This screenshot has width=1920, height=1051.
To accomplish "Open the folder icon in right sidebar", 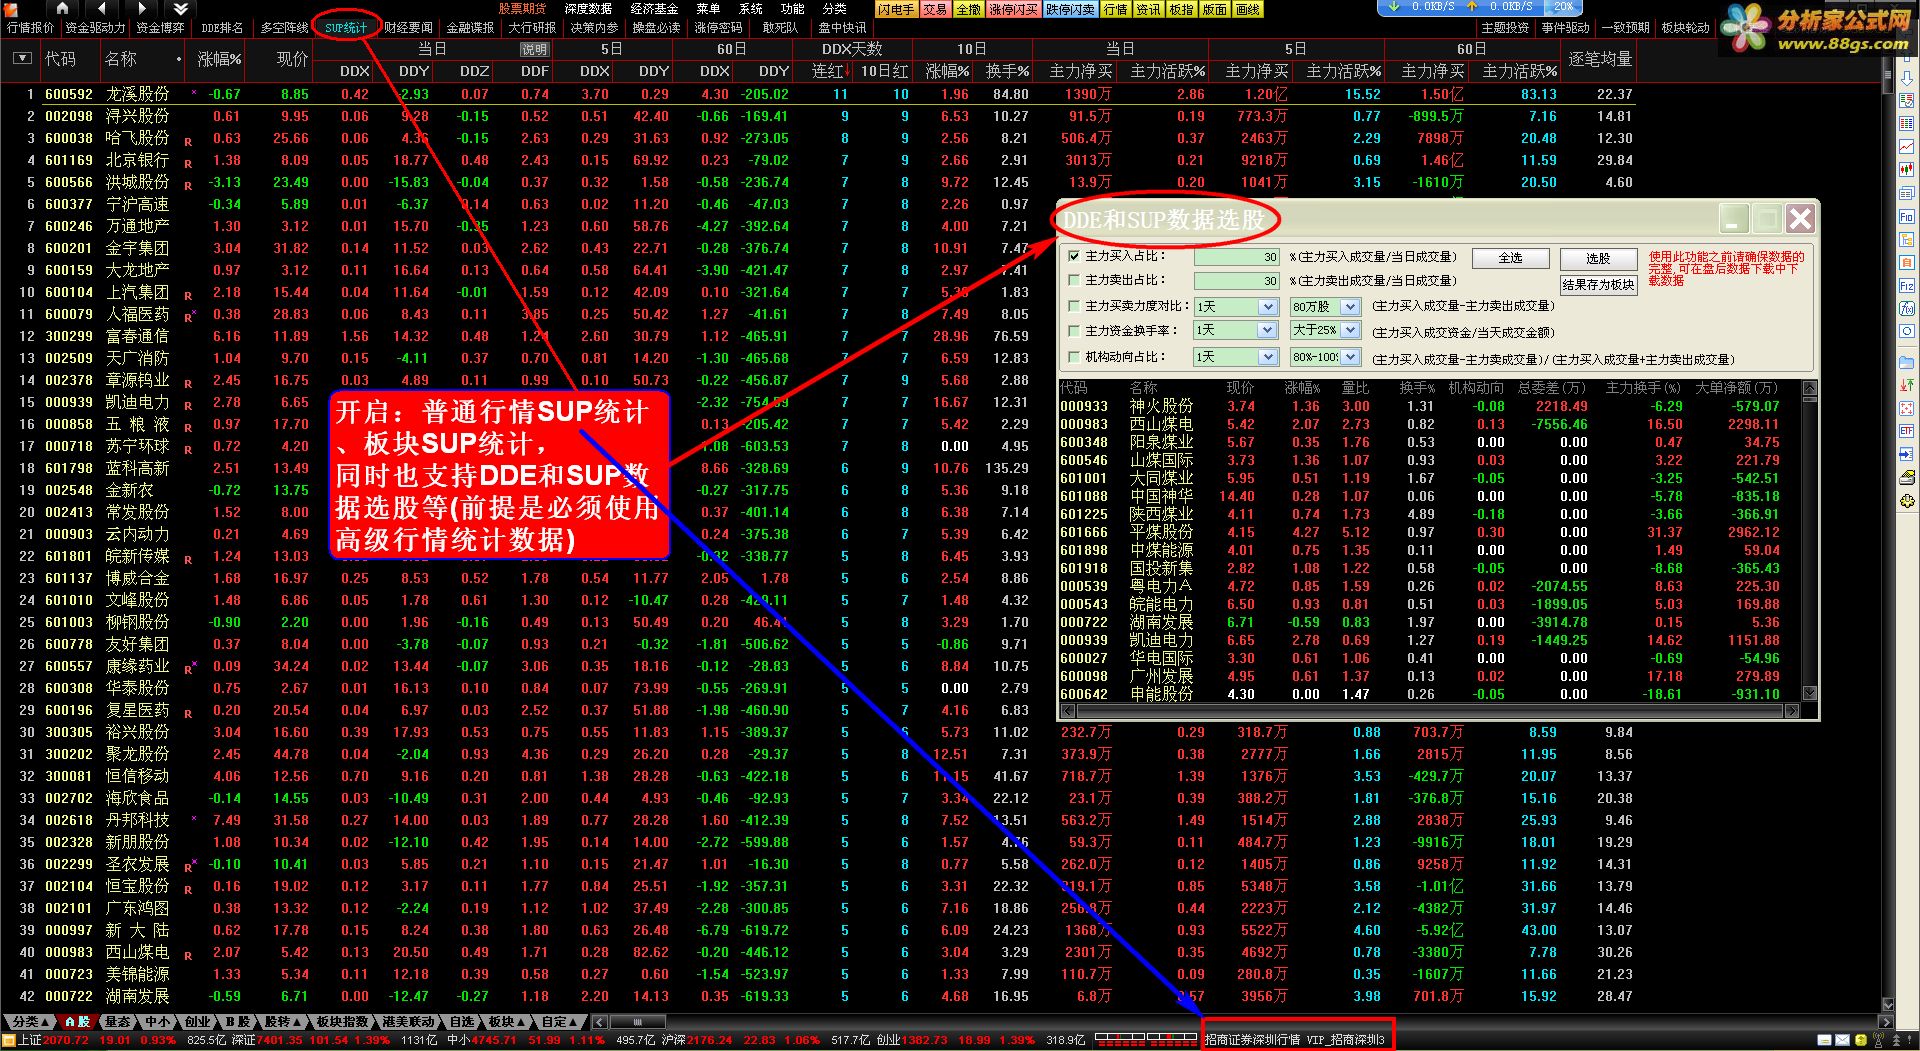I will 1907,362.
